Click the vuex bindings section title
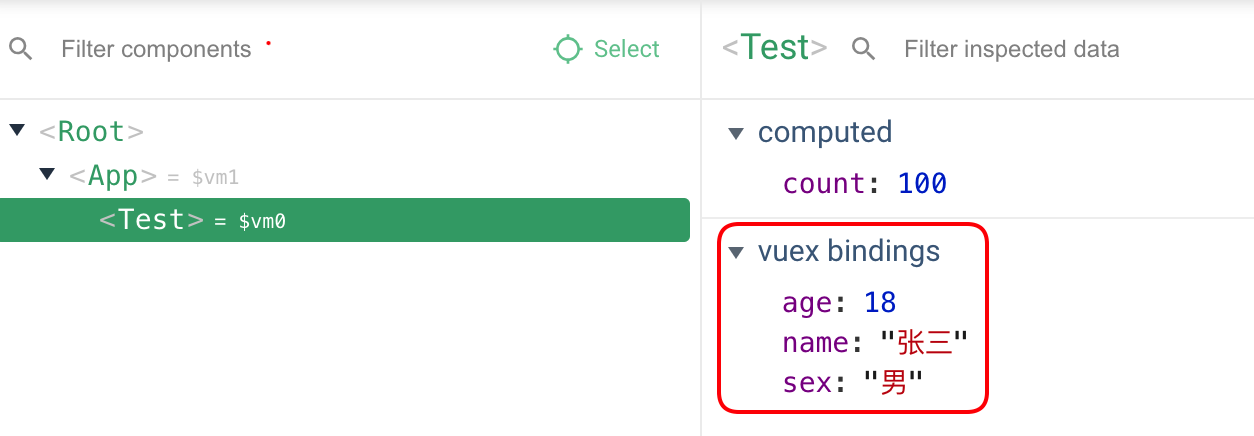1254x436 pixels. click(x=848, y=251)
